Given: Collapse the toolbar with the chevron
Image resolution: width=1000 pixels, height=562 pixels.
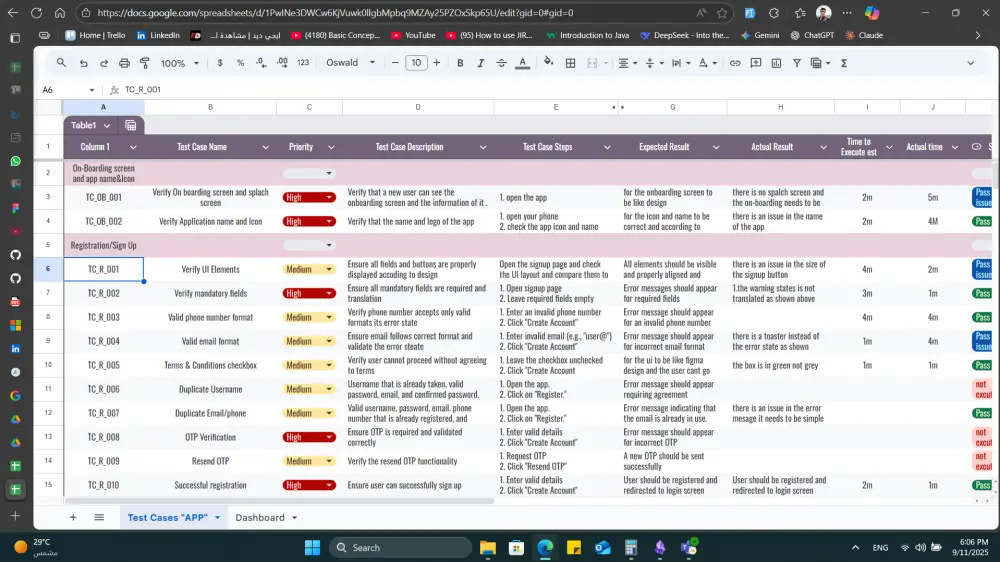Looking at the screenshot, I should point(971,63).
